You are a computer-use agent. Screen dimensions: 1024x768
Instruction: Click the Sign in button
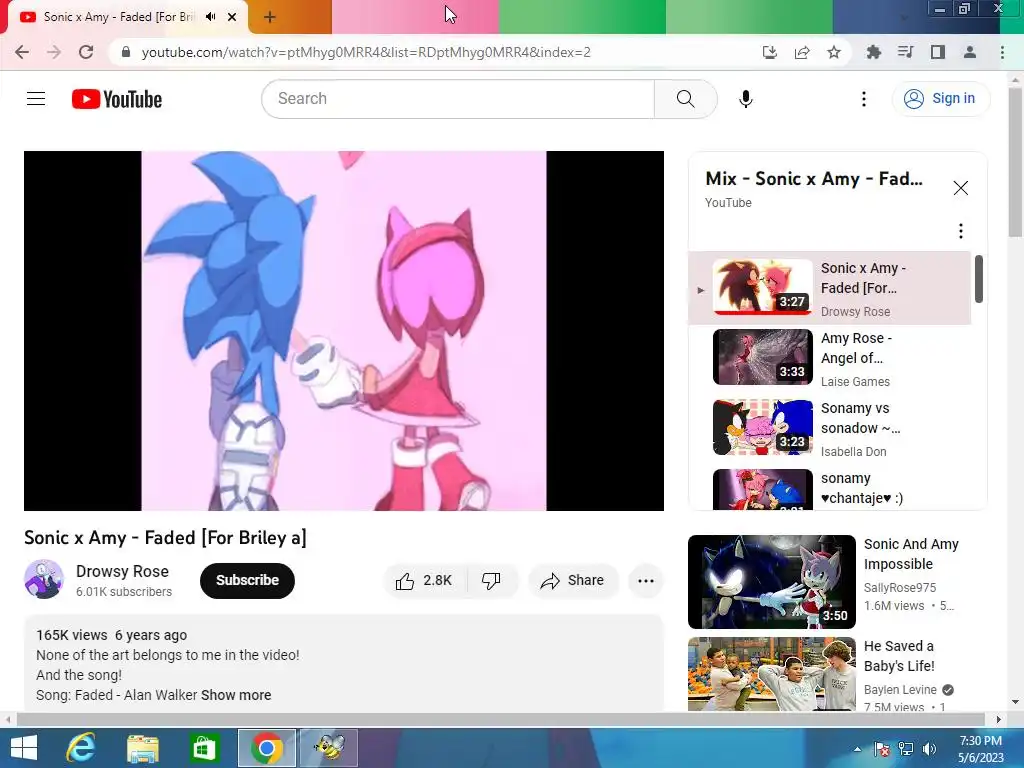940,99
